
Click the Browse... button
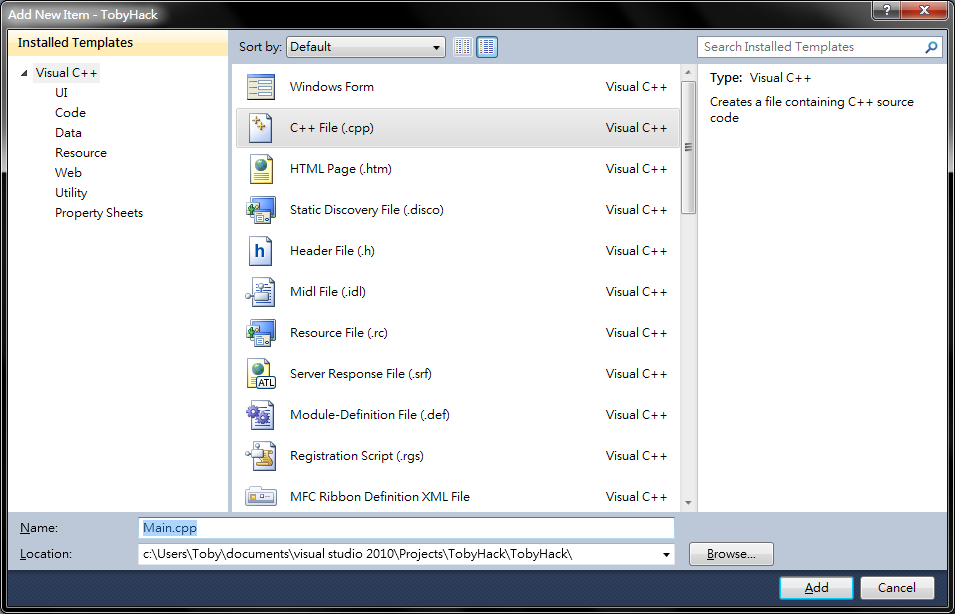pos(731,554)
